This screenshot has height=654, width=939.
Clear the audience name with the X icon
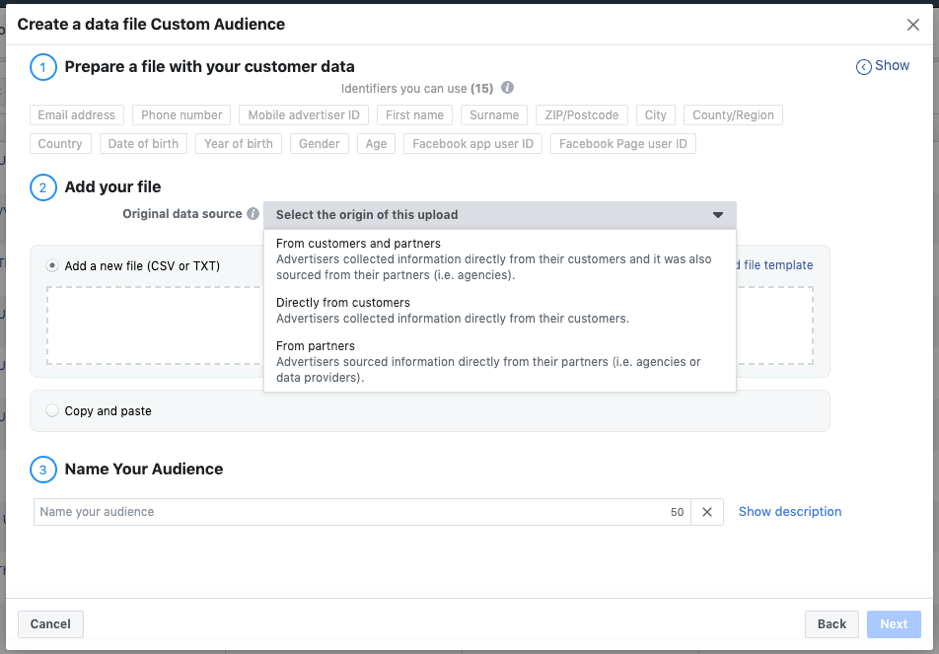pyautogui.click(x=707, y=512)
